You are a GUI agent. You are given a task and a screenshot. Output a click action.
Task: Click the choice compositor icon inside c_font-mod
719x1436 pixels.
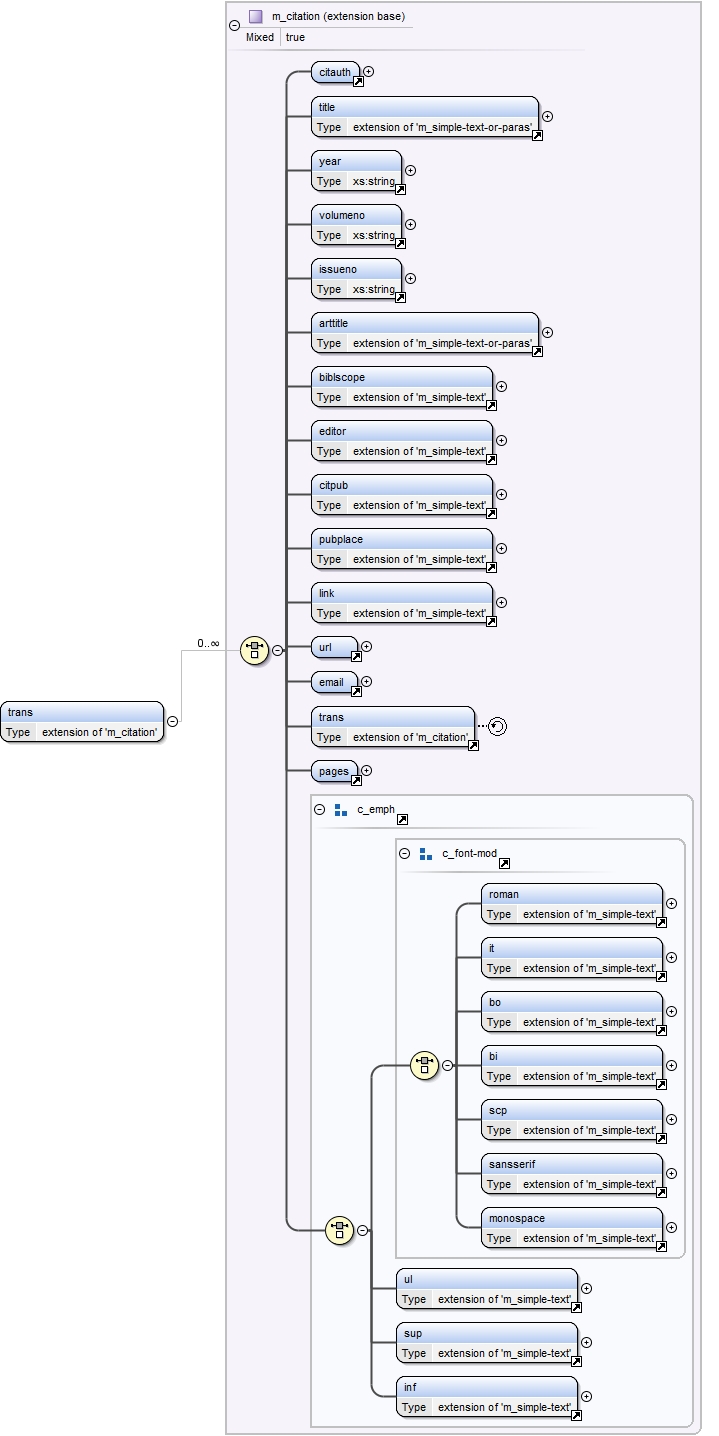point(425,1065)
